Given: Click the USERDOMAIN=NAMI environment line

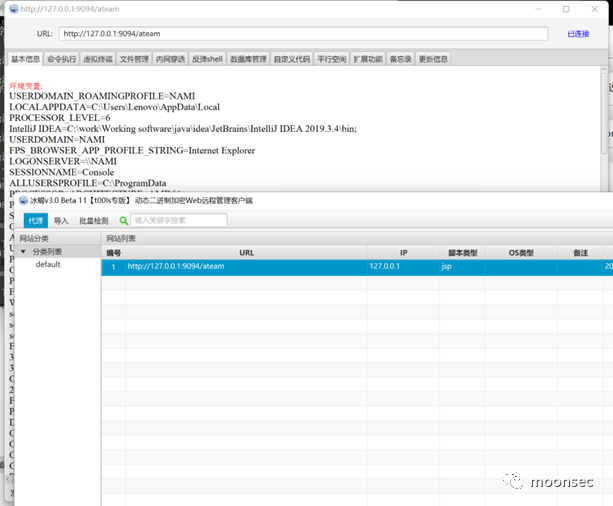Looking at the screenshot, I should click(x=57, y=140).
